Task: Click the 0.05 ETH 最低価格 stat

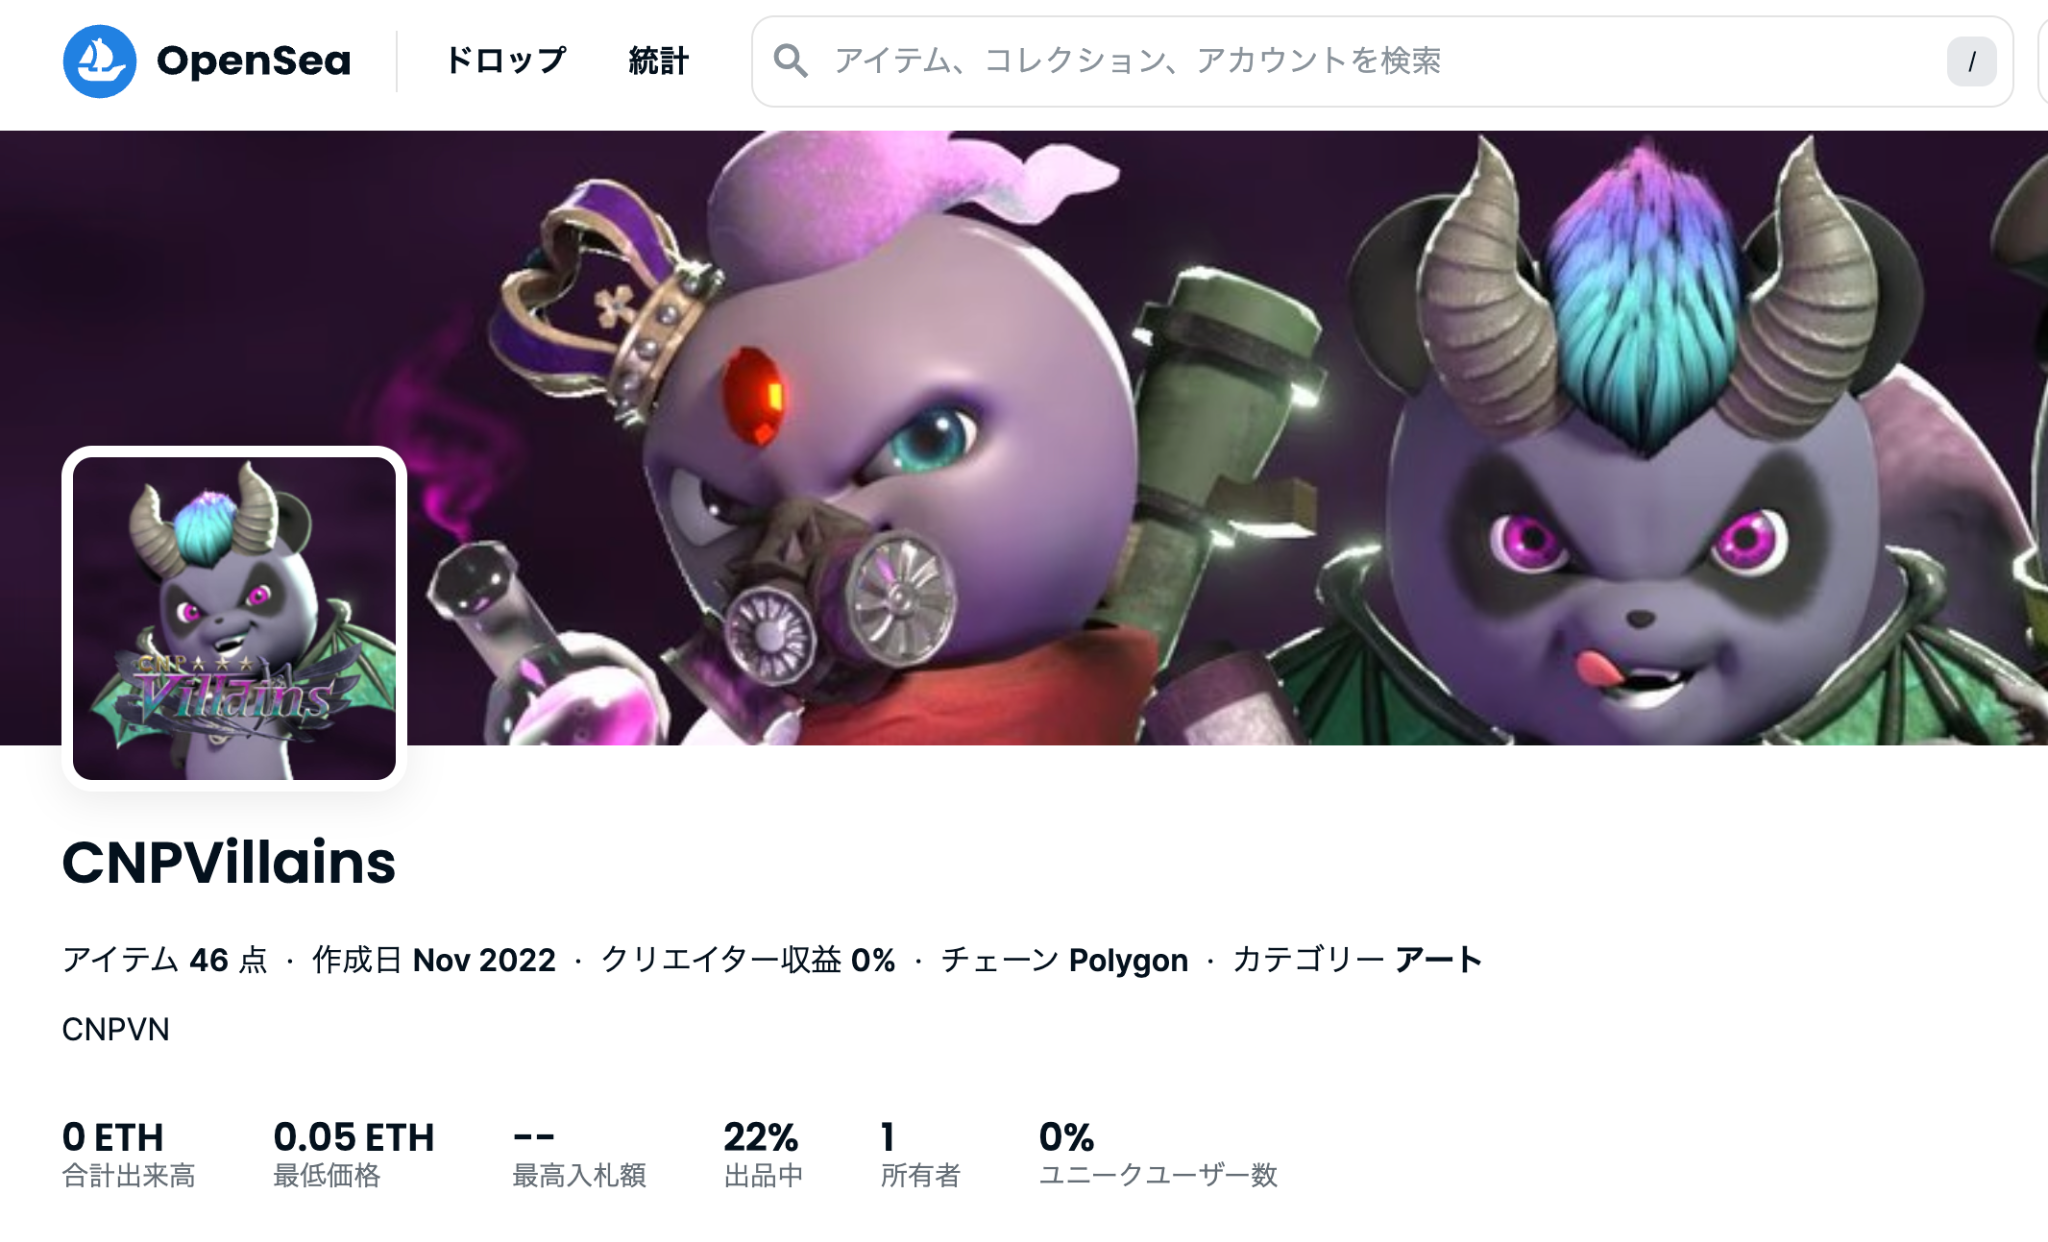Action: tap(353, 1154)
